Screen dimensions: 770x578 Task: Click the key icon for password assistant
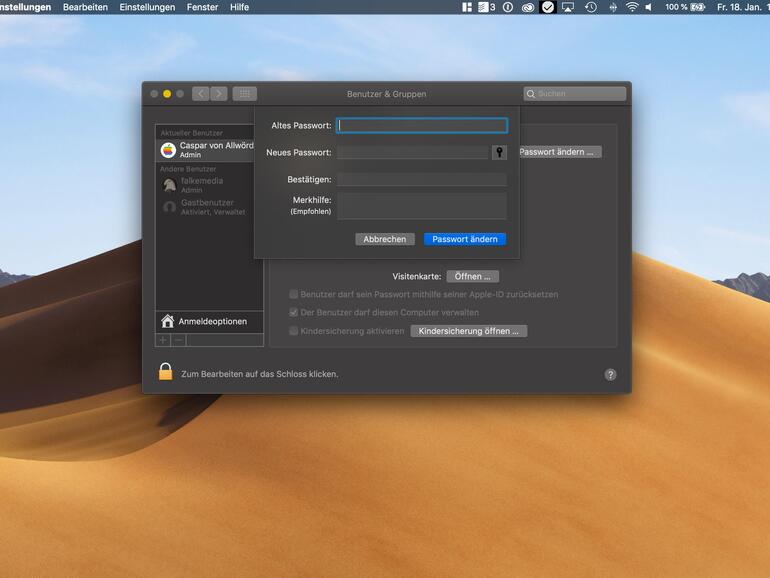click(x=500, y=152)
